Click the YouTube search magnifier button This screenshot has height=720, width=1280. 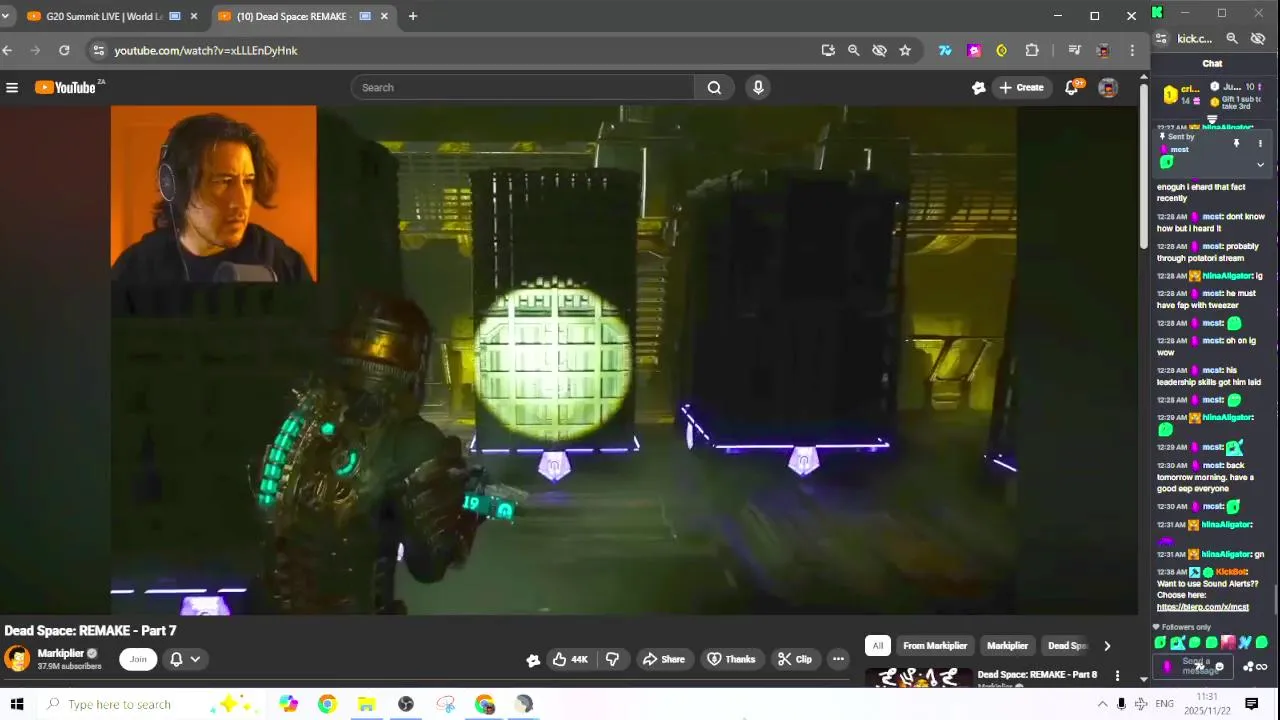714,88
